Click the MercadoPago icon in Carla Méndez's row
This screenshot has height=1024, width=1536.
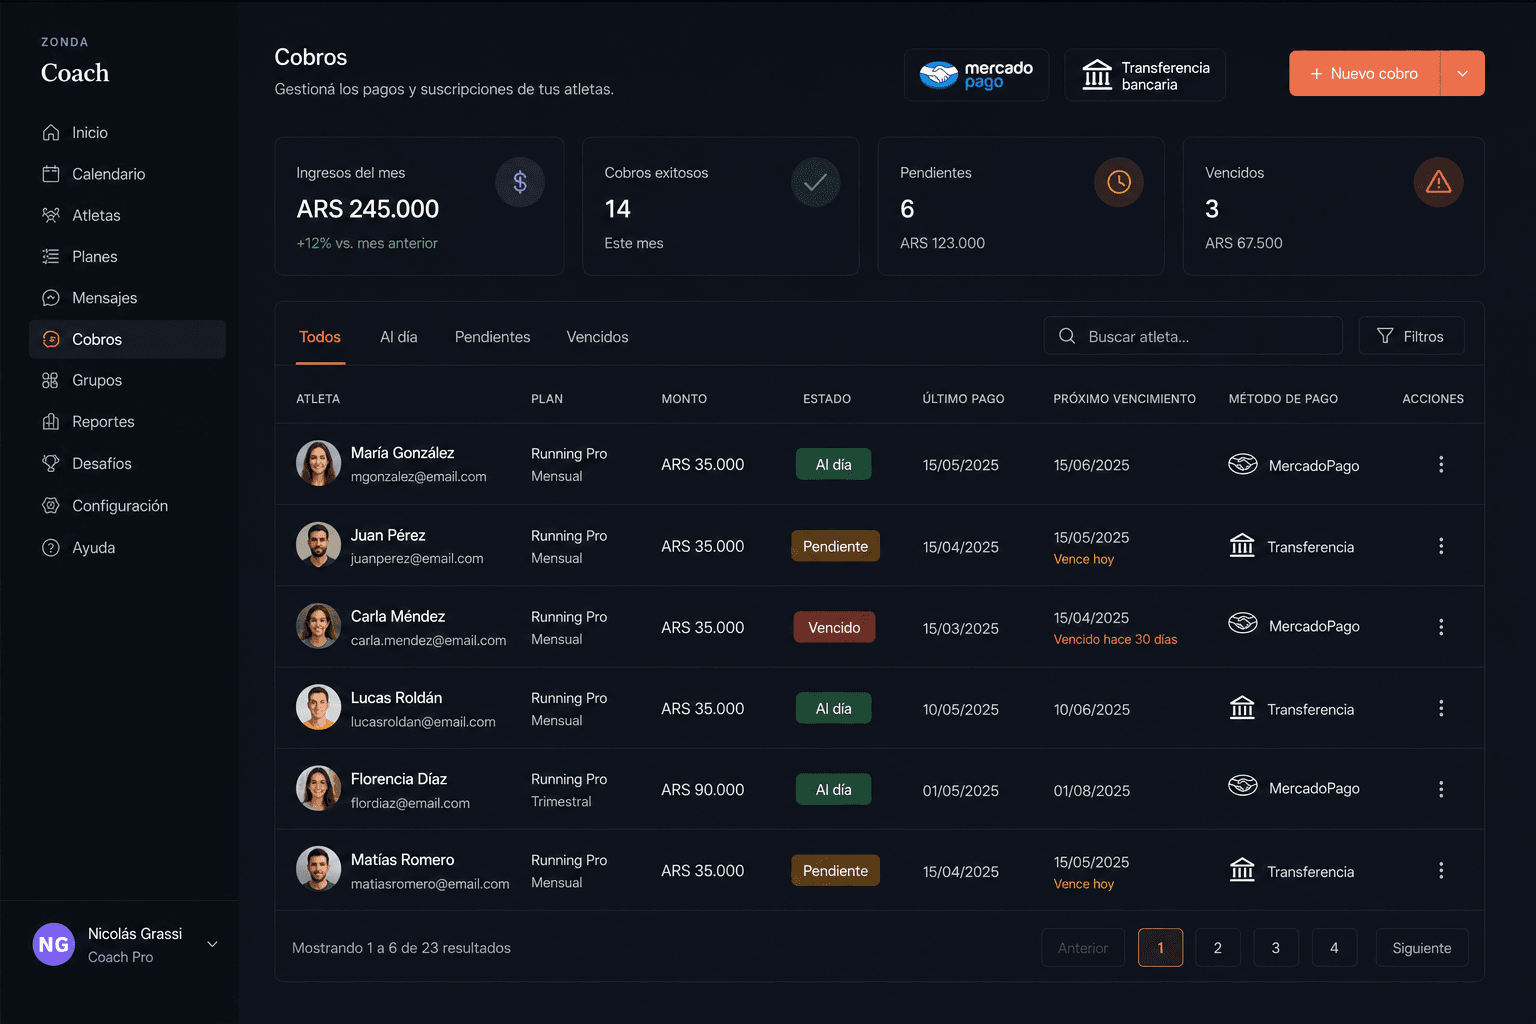(x=1243, y=624)
